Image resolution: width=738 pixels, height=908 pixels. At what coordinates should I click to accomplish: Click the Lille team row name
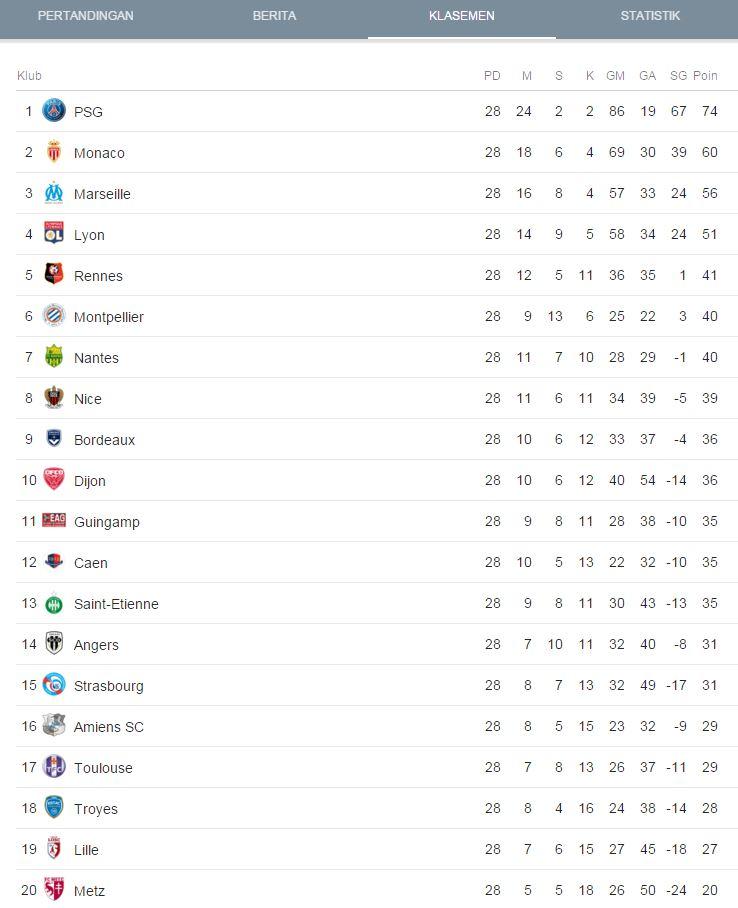coord(86,850)
